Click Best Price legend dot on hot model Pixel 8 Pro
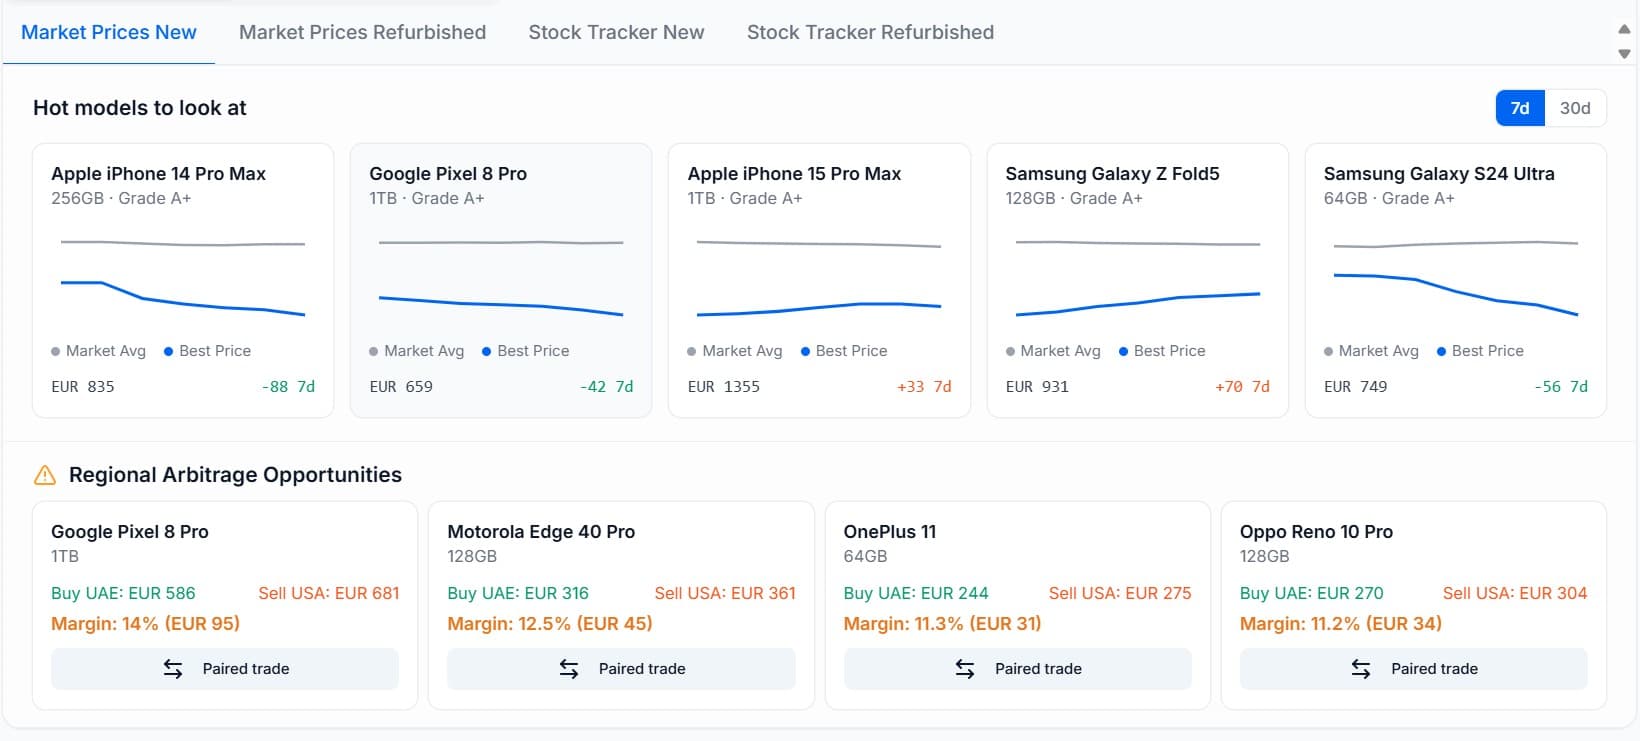Image resolution: width=1640 pixels, height=741 pixels. 487,352
